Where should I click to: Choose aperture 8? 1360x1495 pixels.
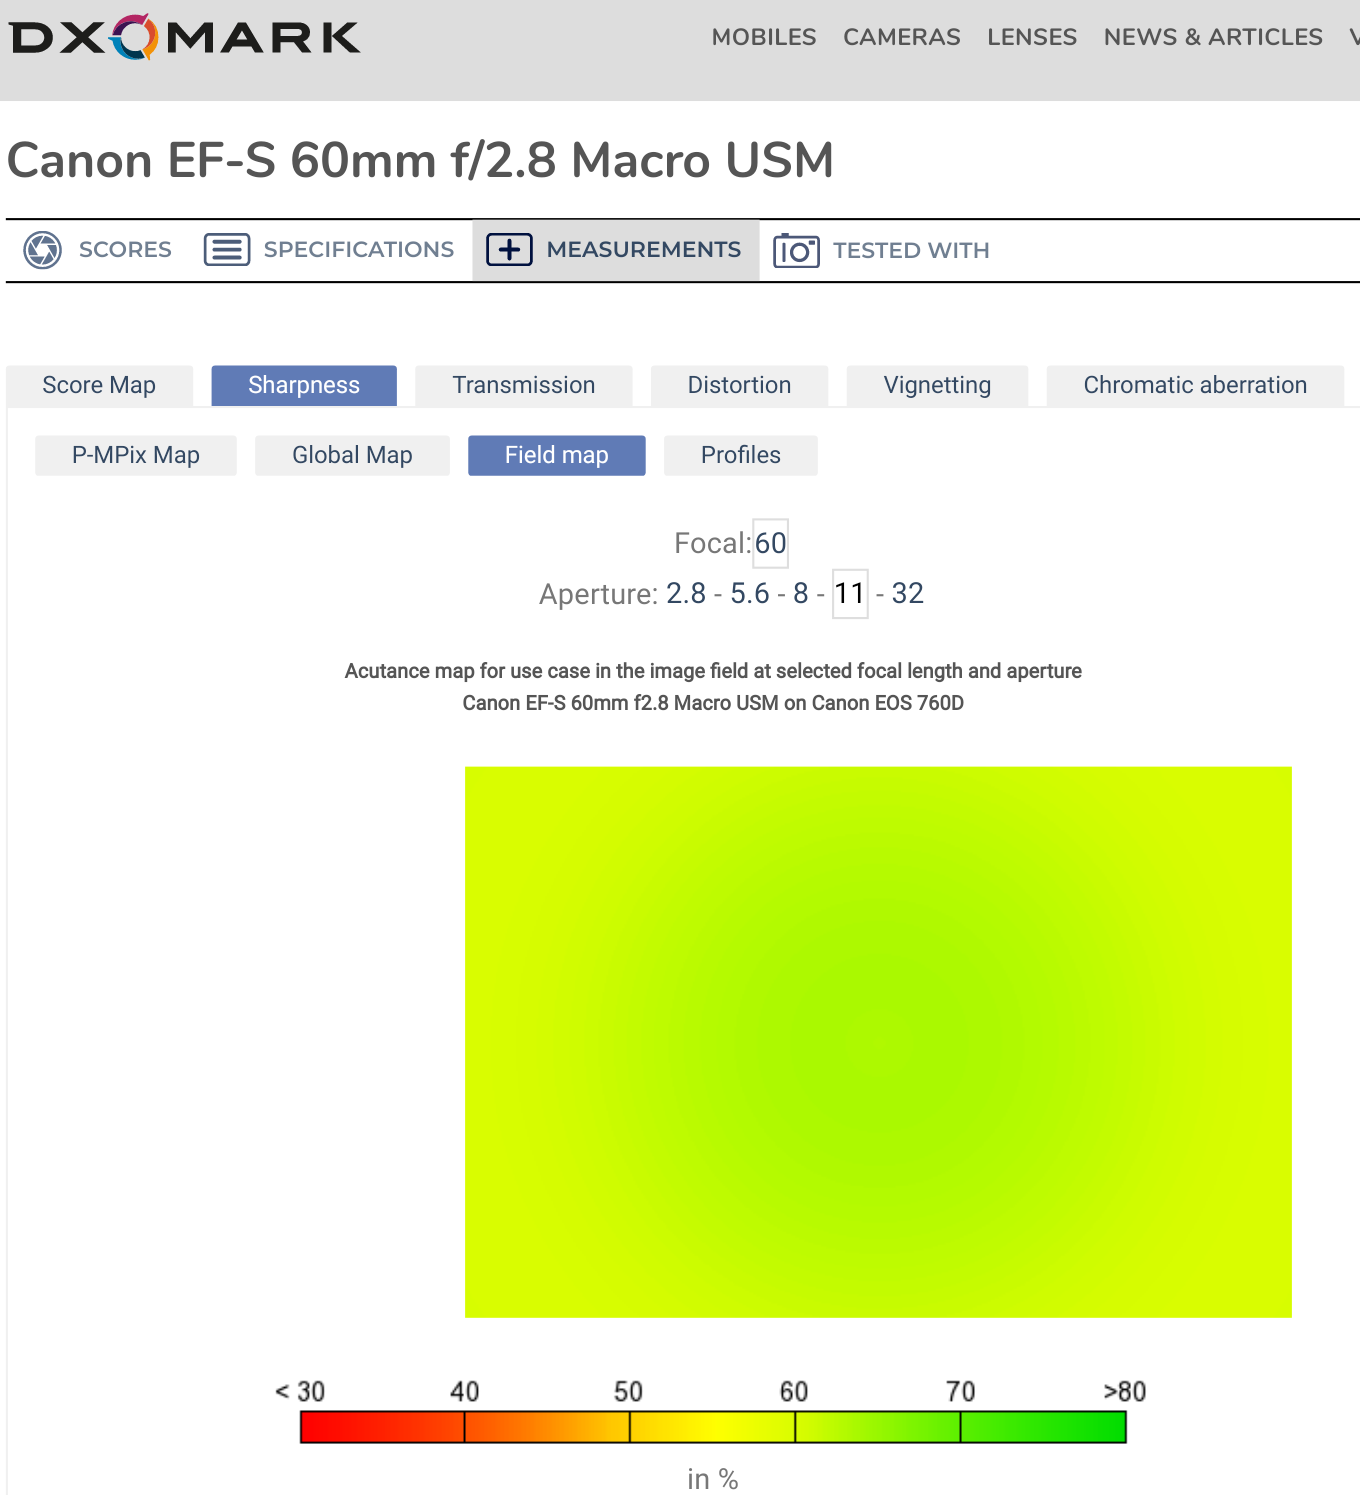[800, 593]
